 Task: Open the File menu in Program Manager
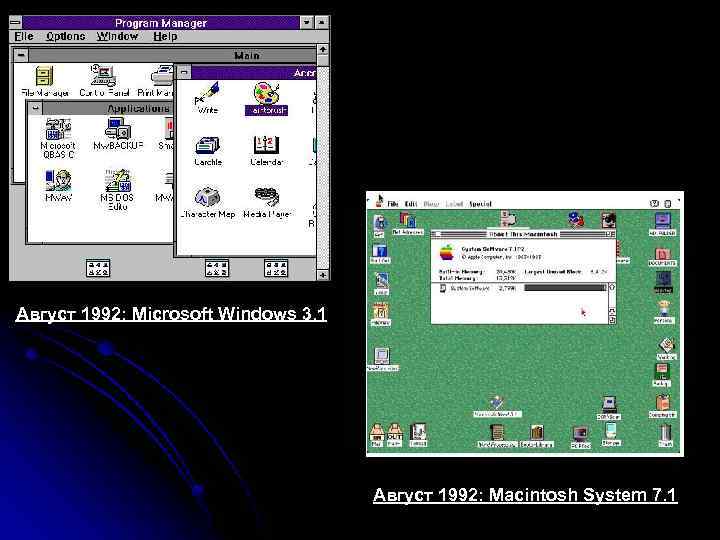coord(24,36)
